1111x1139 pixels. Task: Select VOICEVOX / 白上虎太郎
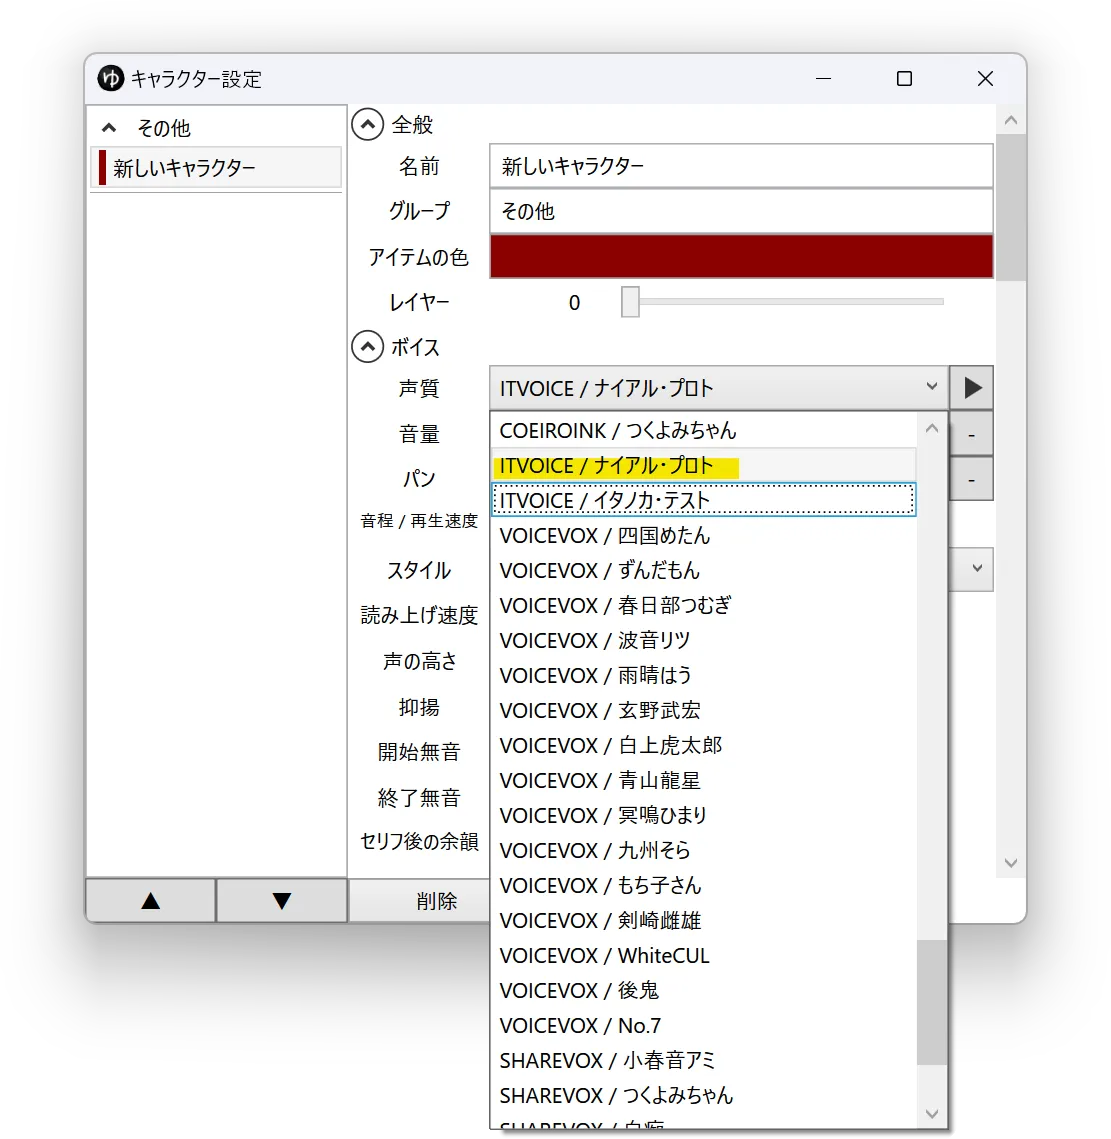pos(703,745)
